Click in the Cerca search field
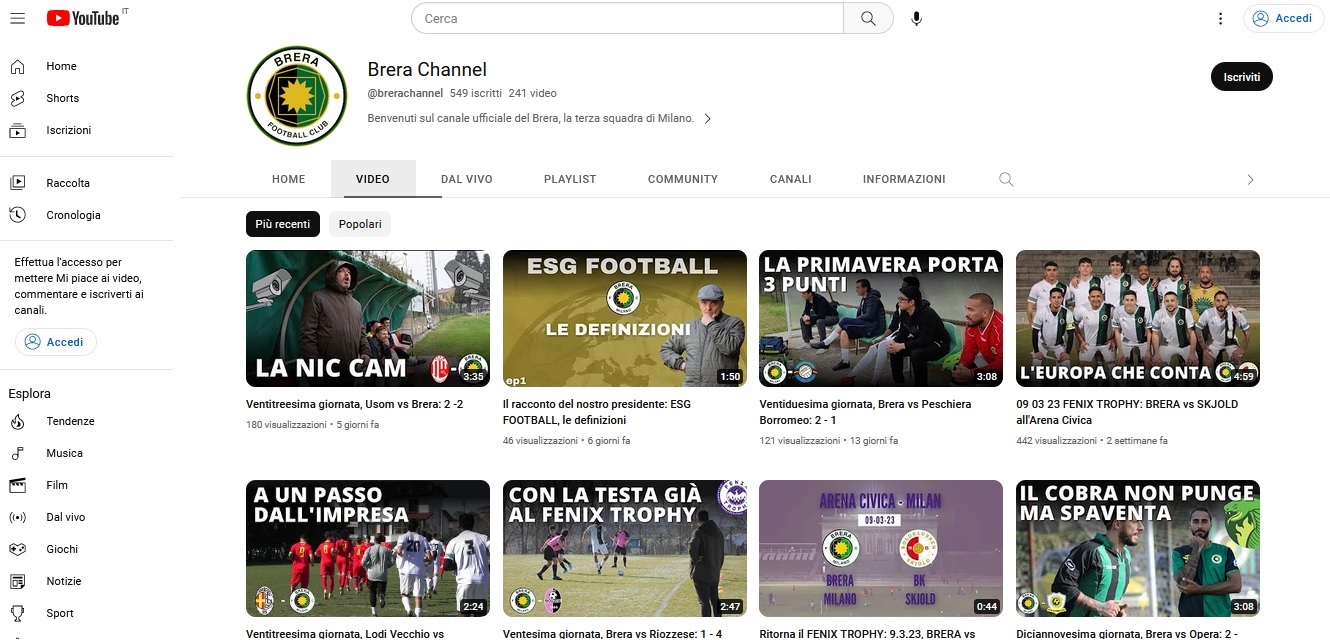1330x640 pixels. pyautogui.click(x=628, y=18)
